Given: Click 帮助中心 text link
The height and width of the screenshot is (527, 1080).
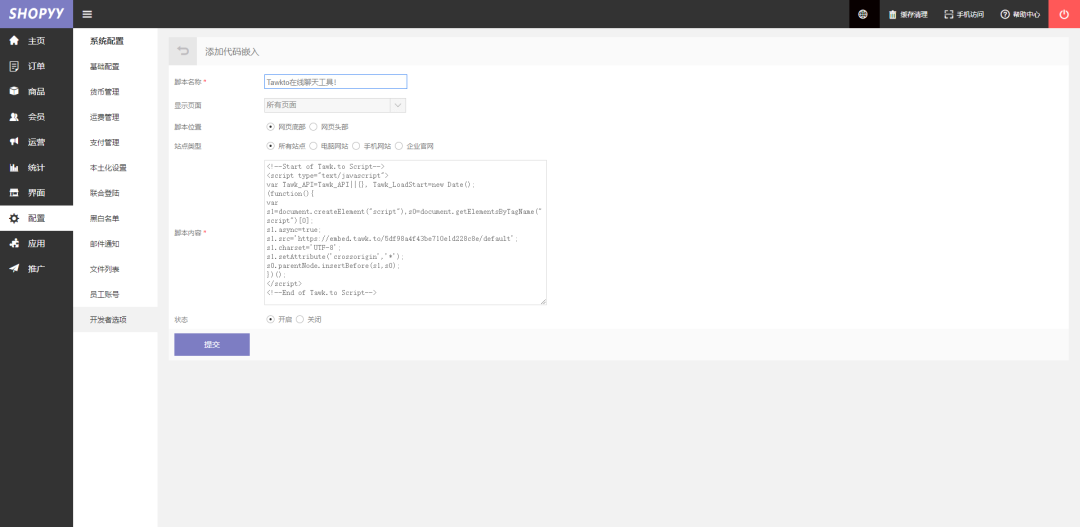Looking at the screenshot, I should click(x=1026, y=14).
